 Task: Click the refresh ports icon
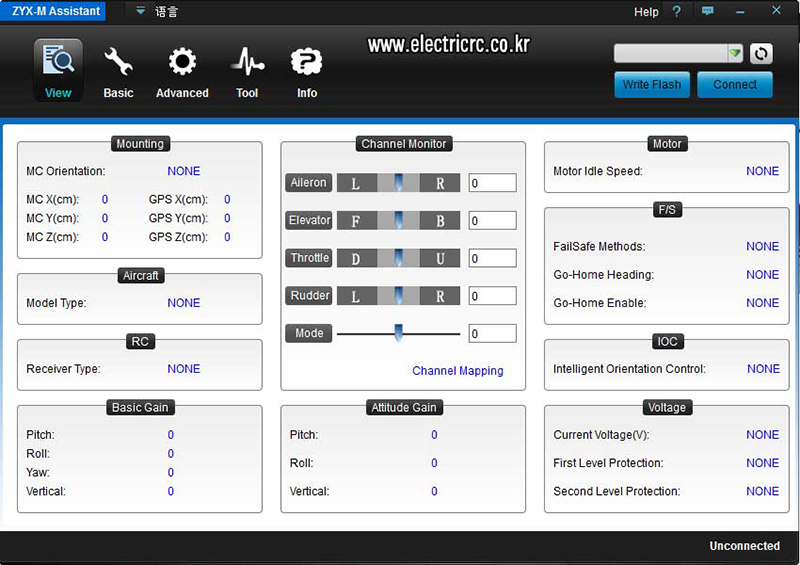coord(761,54)
